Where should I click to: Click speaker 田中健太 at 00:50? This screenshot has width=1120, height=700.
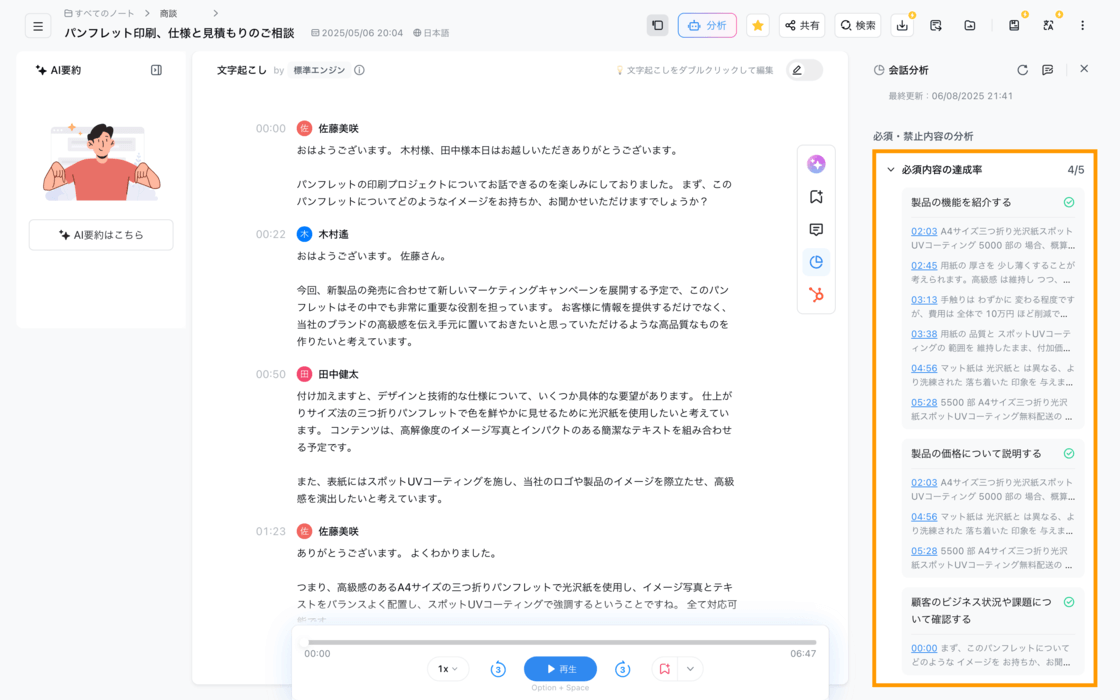pos(338,374)
